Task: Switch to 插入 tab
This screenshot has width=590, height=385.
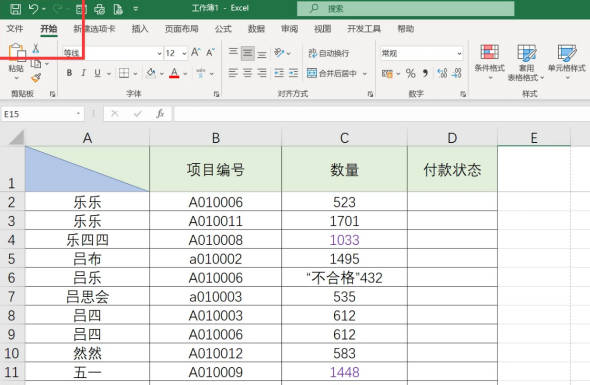Action: (x=140, y=29)
